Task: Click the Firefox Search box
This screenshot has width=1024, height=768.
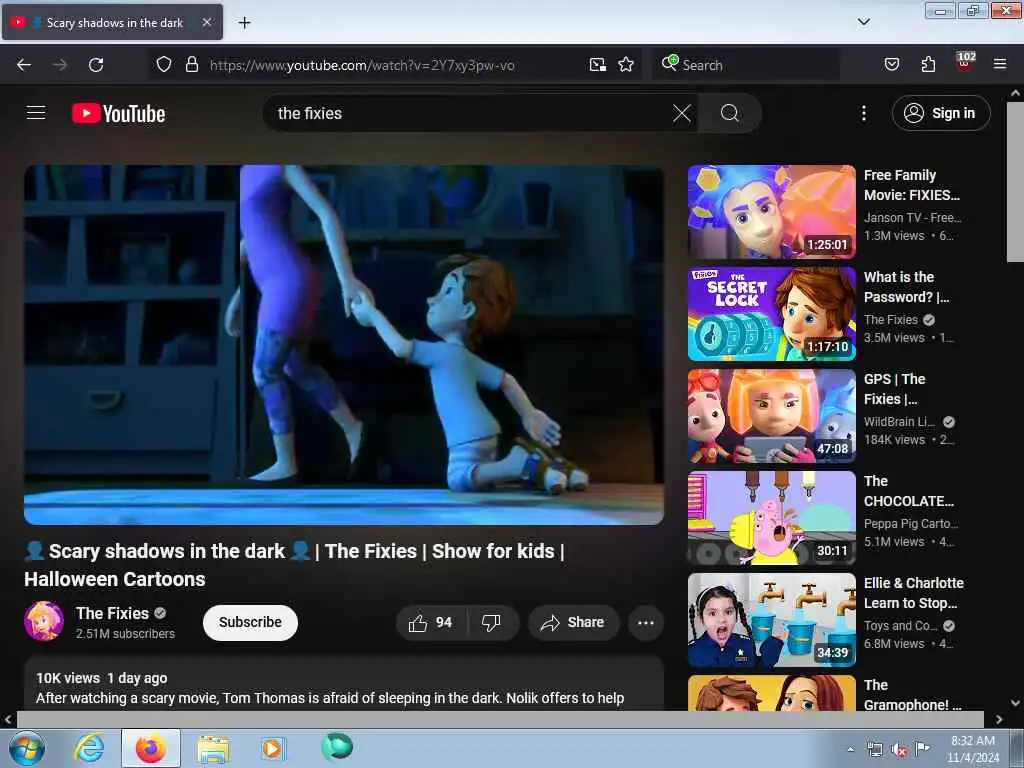Action: pos(746,65)
